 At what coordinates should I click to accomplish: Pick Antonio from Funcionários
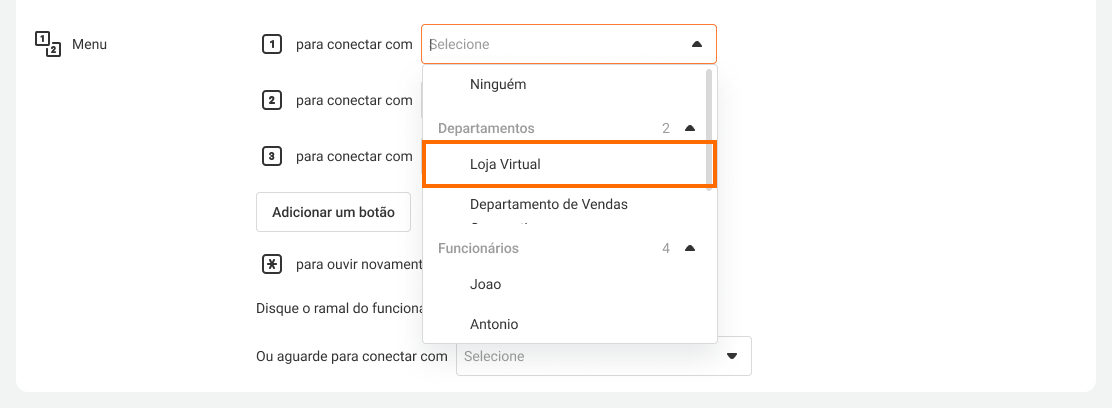pyautogui.click(x=494, y=324)
